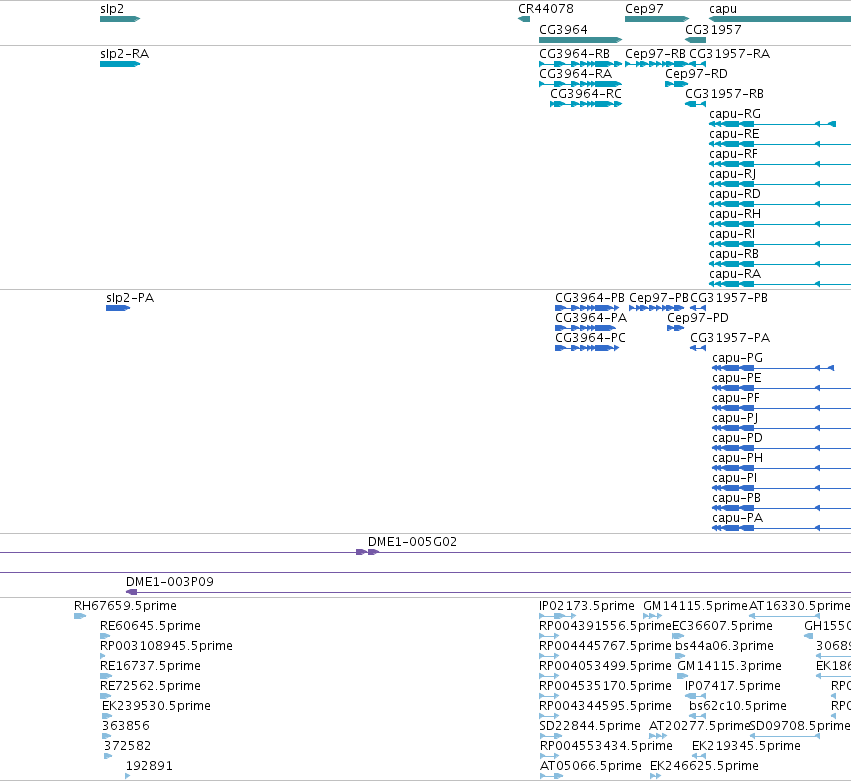This screenshot has width=851, height=781.
Task: Select protein capu-PA
Action: (782, 529)
